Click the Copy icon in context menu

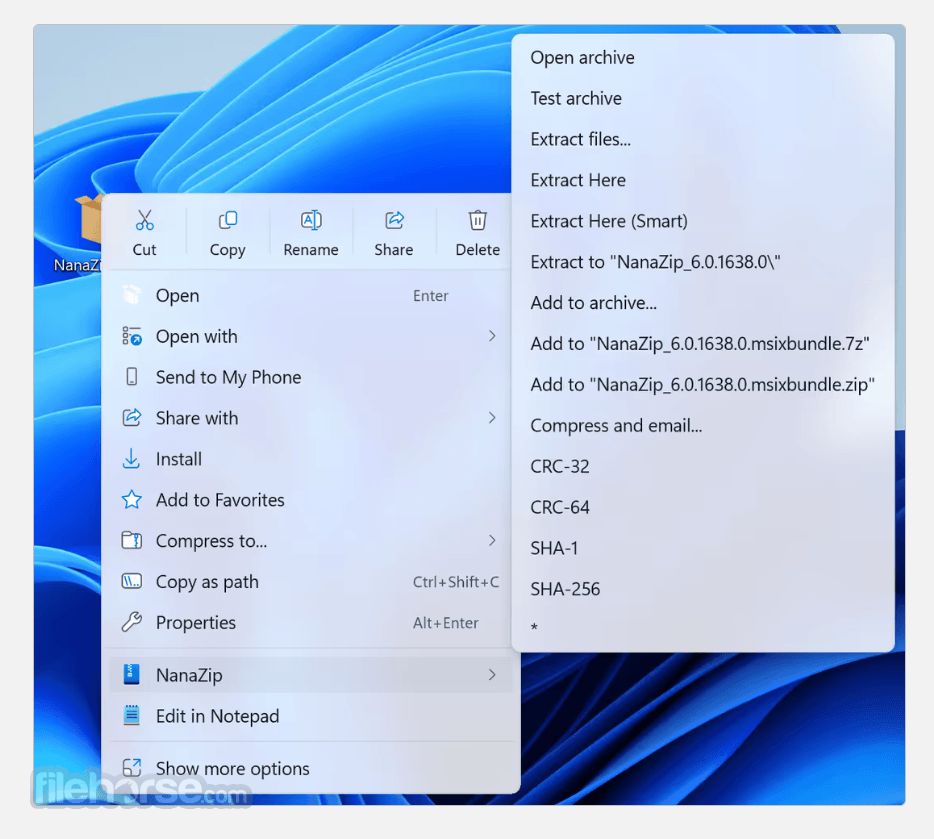pos(228,220)
